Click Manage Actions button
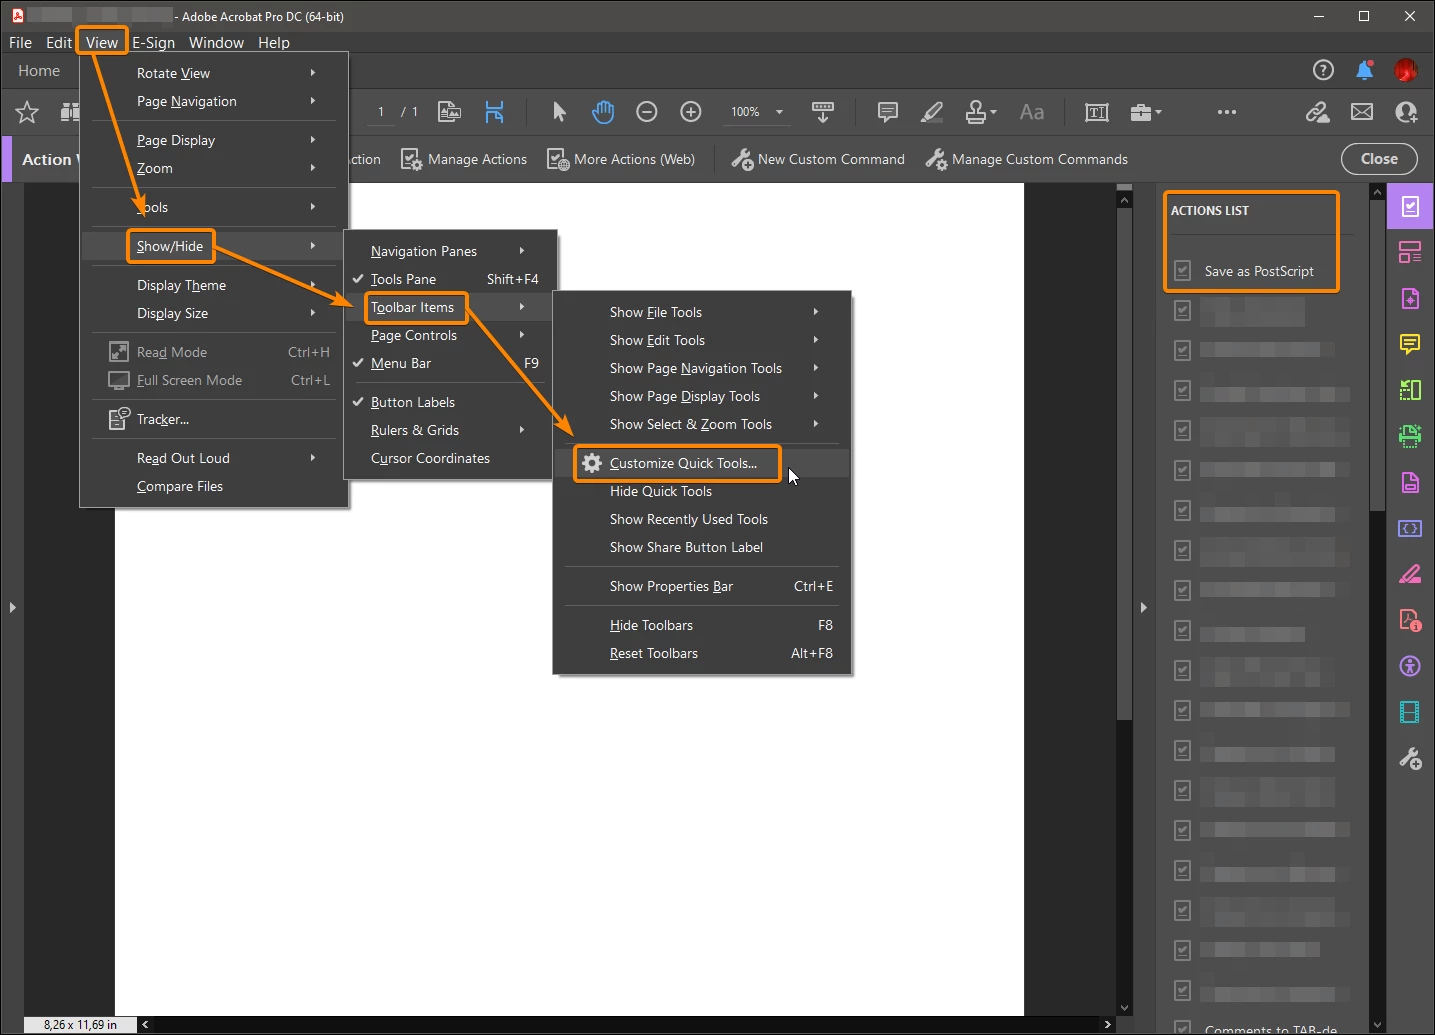The height and width of the screenshot is (1035, 1435). (x=464, y=159)
